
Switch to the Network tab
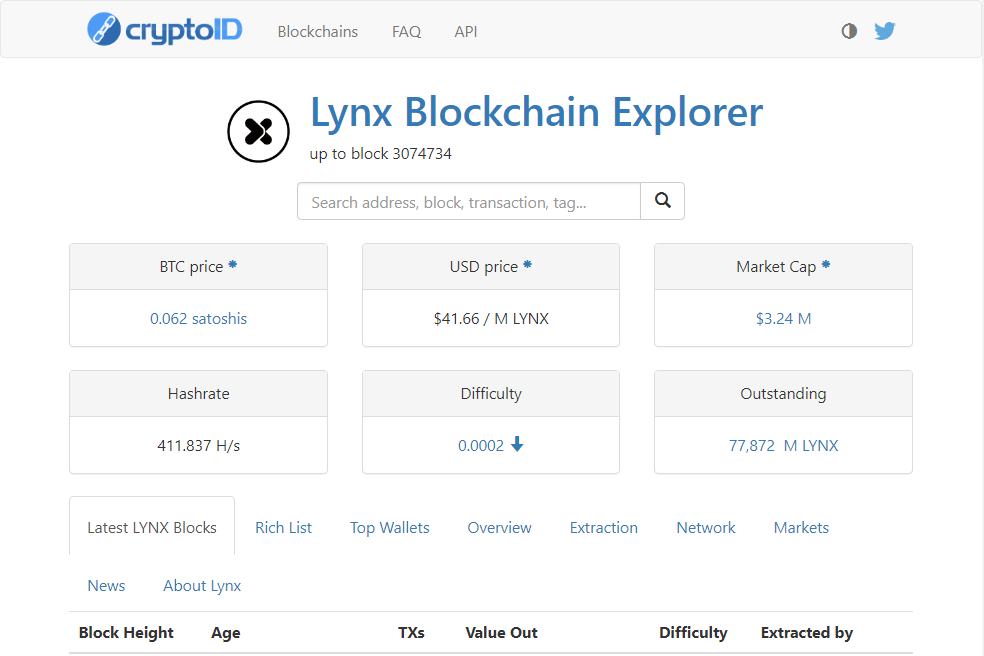706,527
